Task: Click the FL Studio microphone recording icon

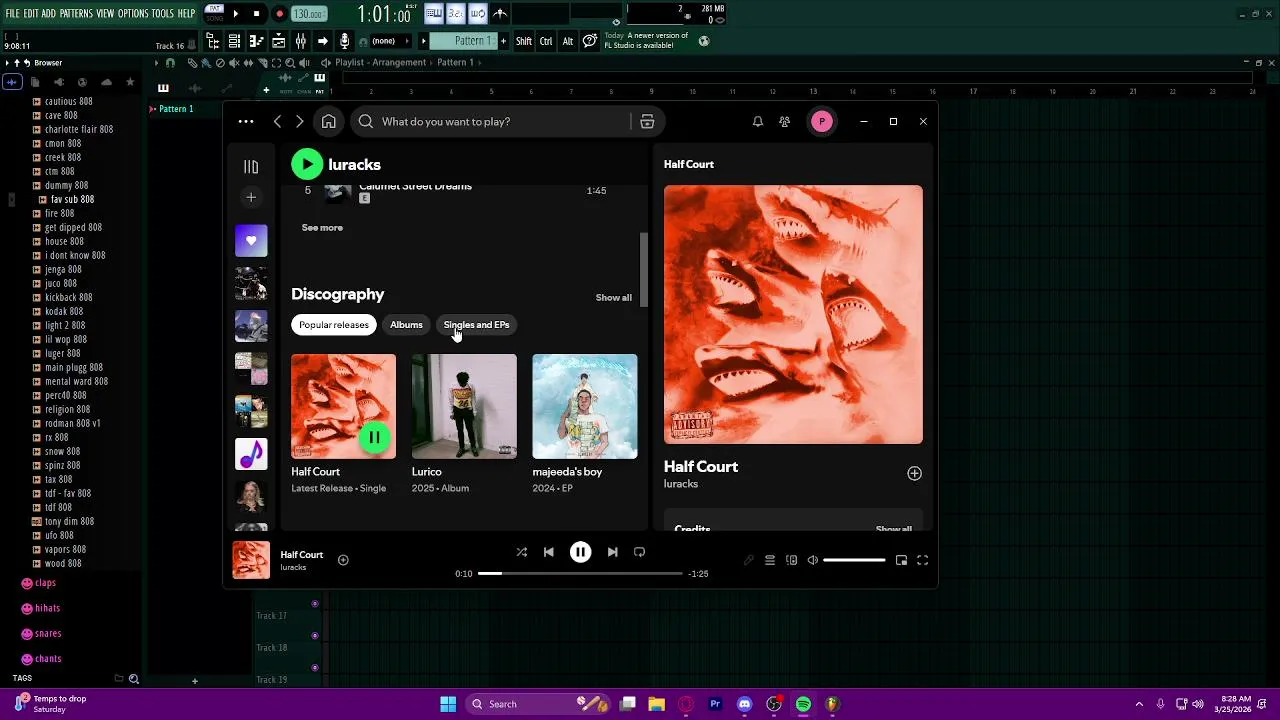Action: point(344,41)
